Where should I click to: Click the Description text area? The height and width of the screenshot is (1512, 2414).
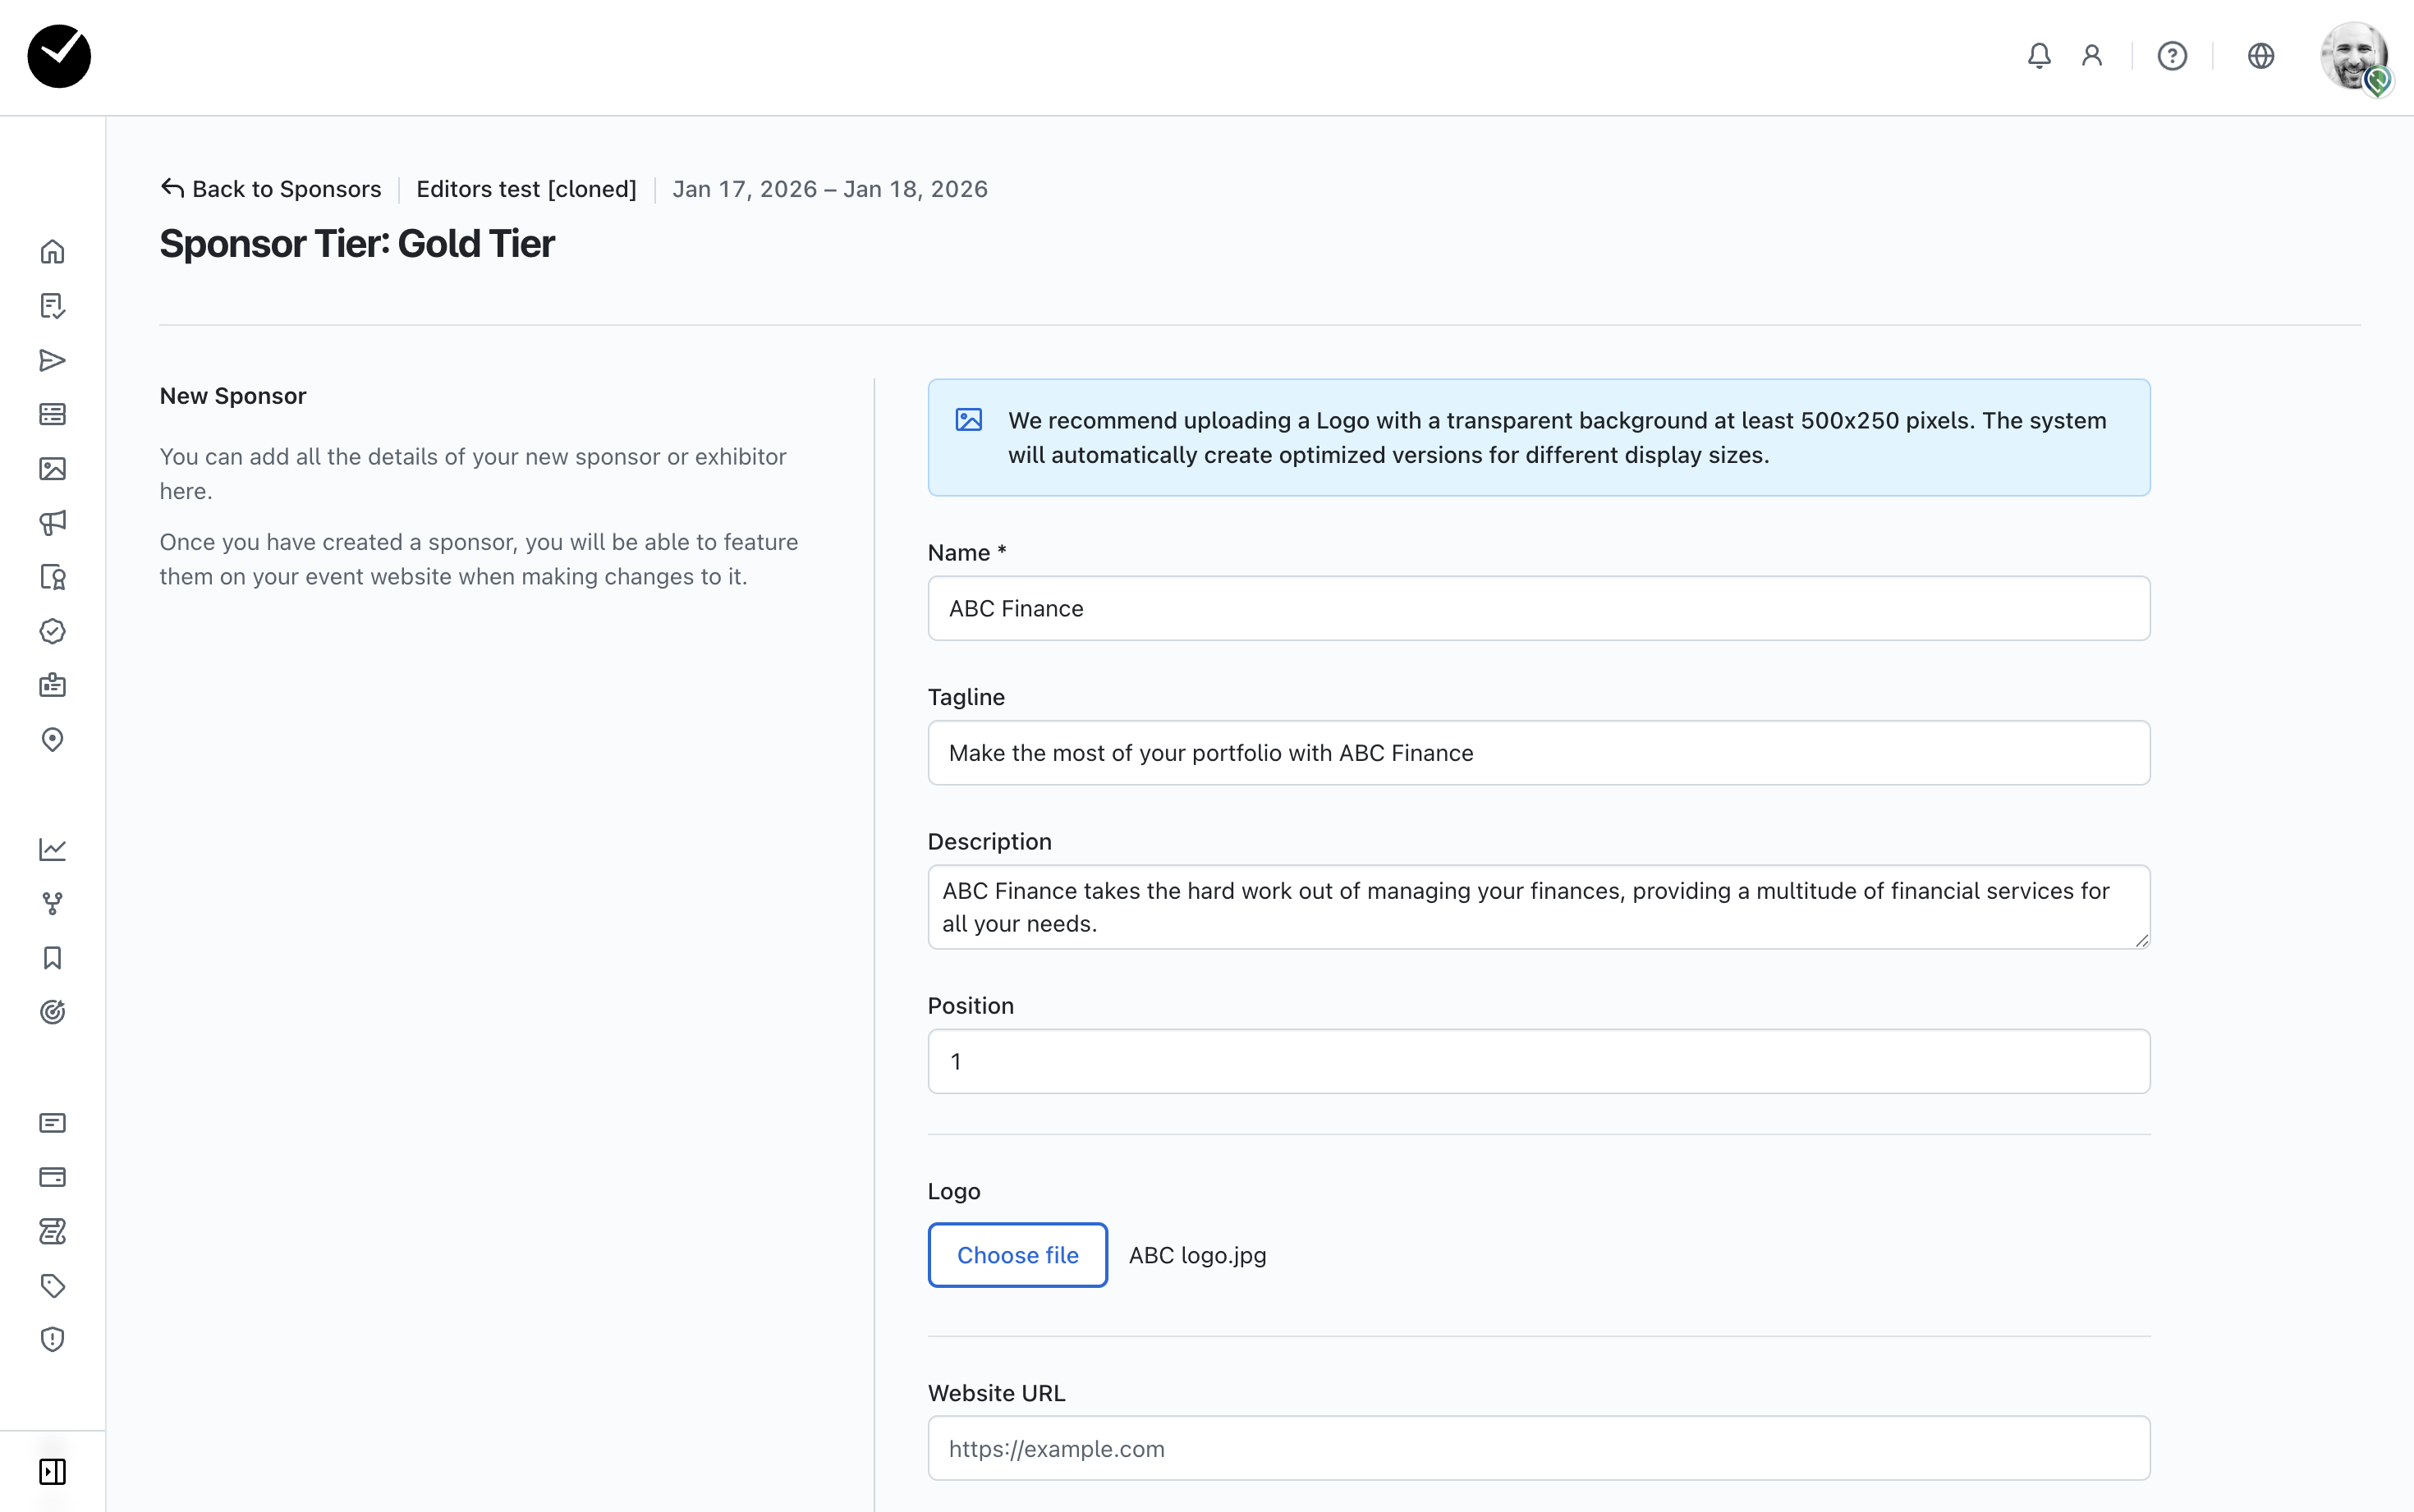[1538, 907]
